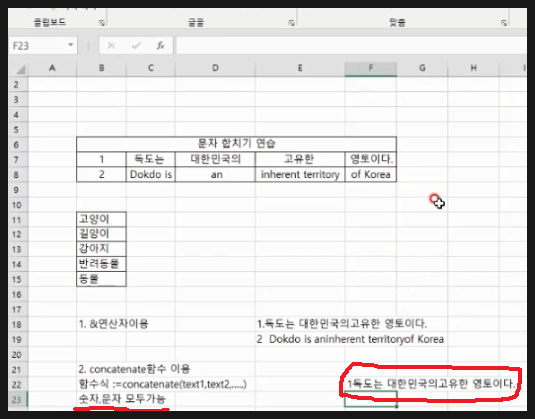Select cell with 함수식 :=concatenate(text1,text2,.....)
Screen dimensions: 535x419
pyautogui.click(x=162, y=385)
